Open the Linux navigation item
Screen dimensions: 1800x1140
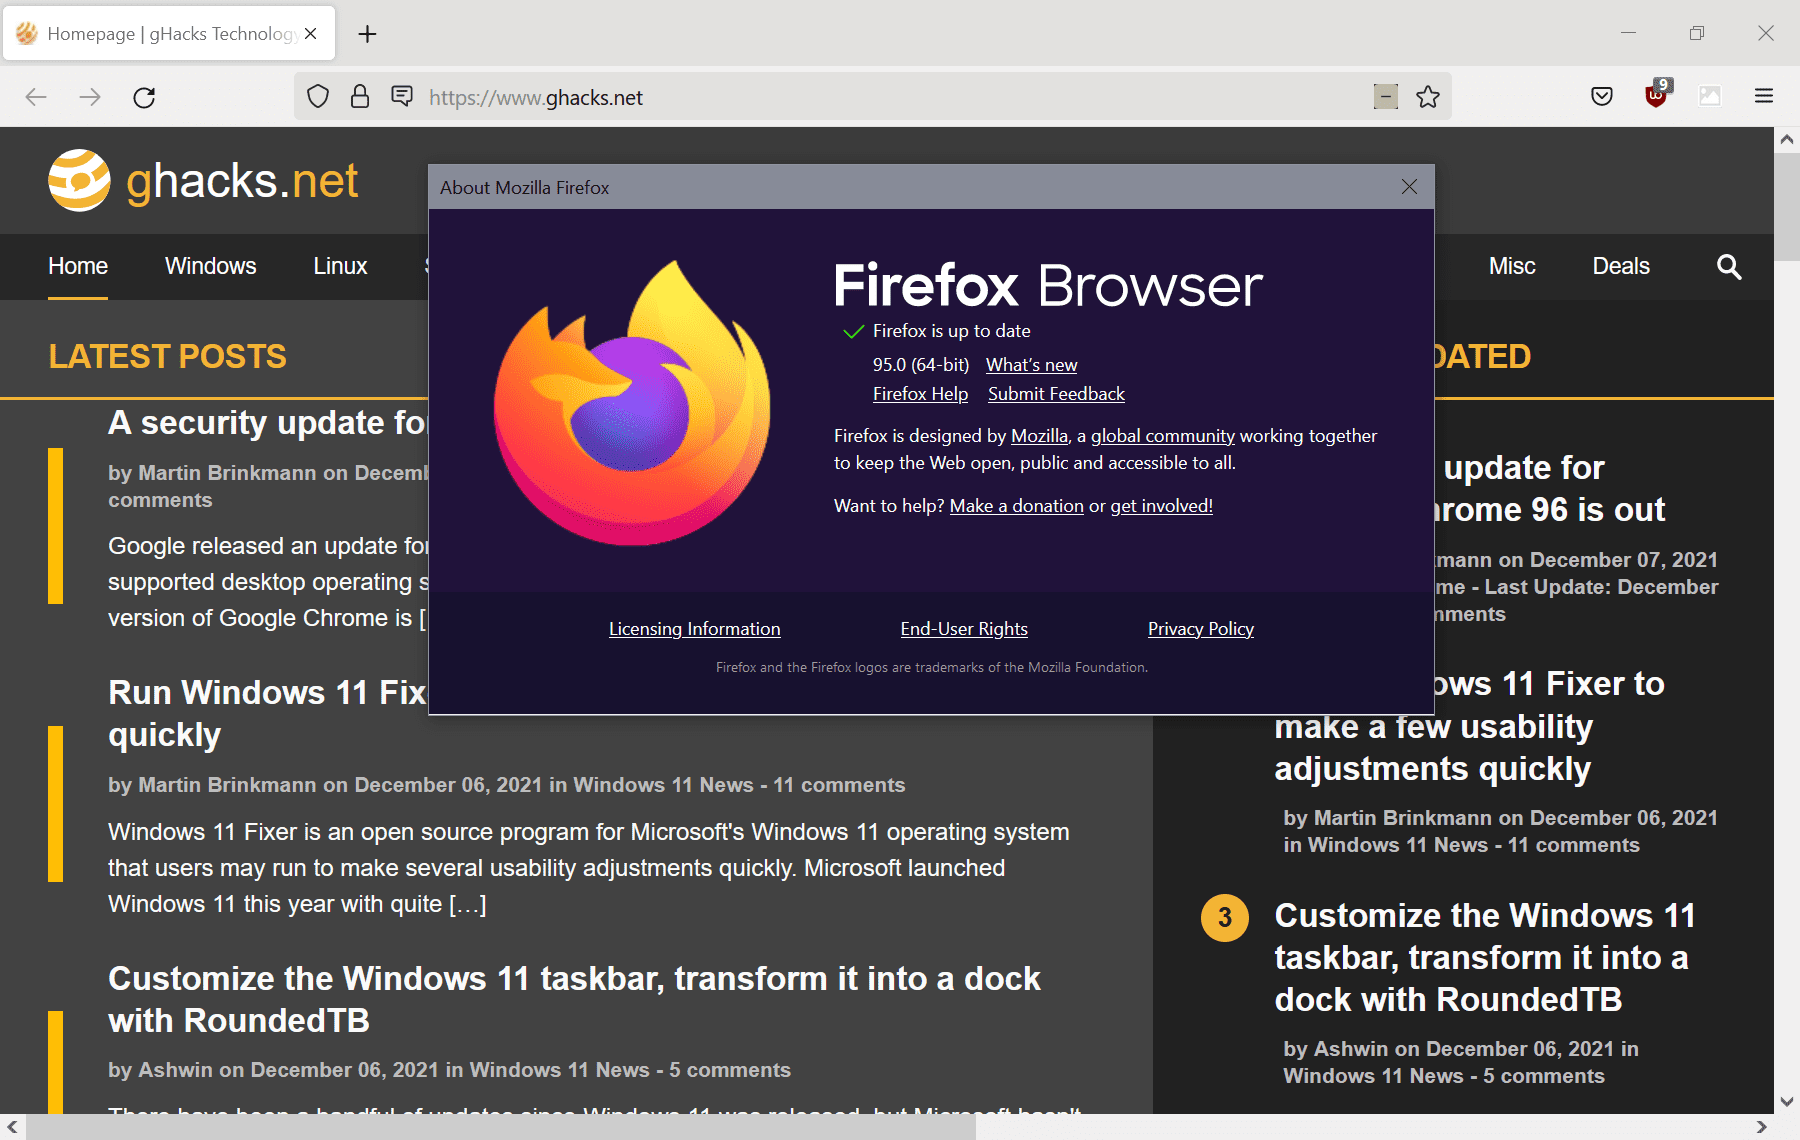click(x=340, y=266)
